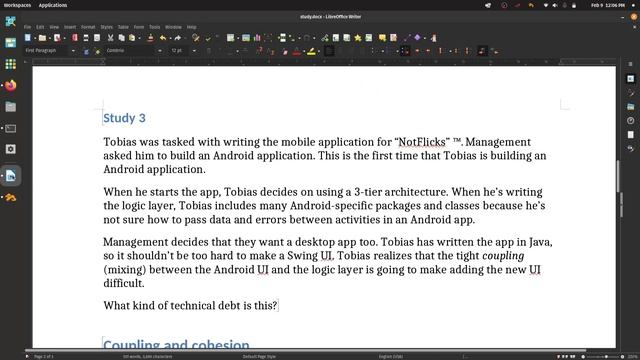Viewport: 640px width, 360px height.
Task: Open the Applications menu in top bar
Action: [x=53, y=5]
